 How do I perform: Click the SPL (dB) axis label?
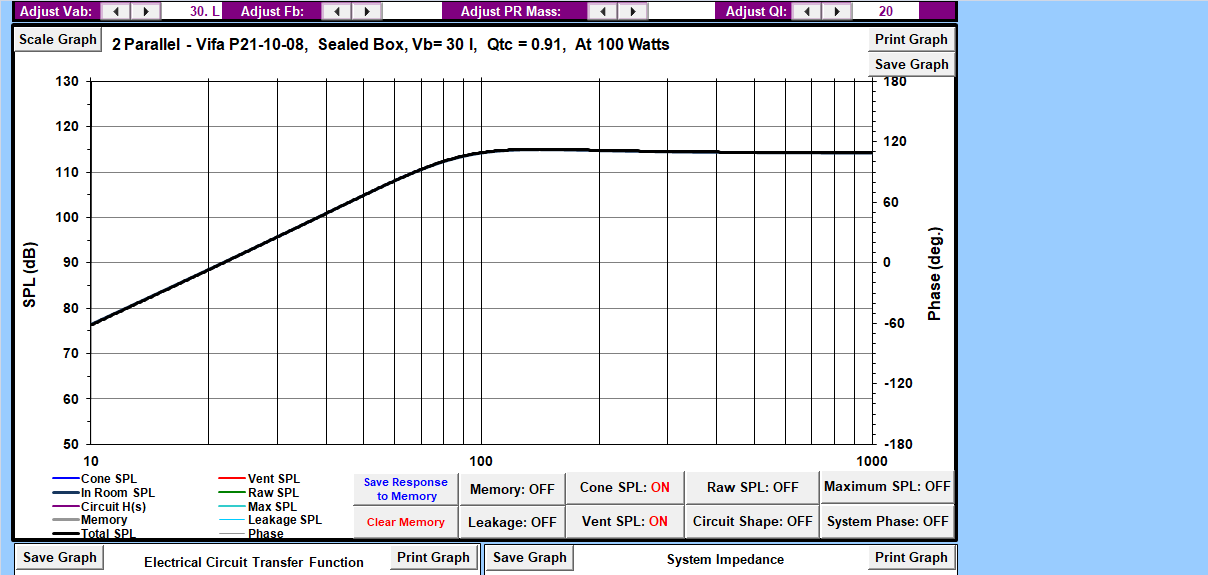(30, 275)
